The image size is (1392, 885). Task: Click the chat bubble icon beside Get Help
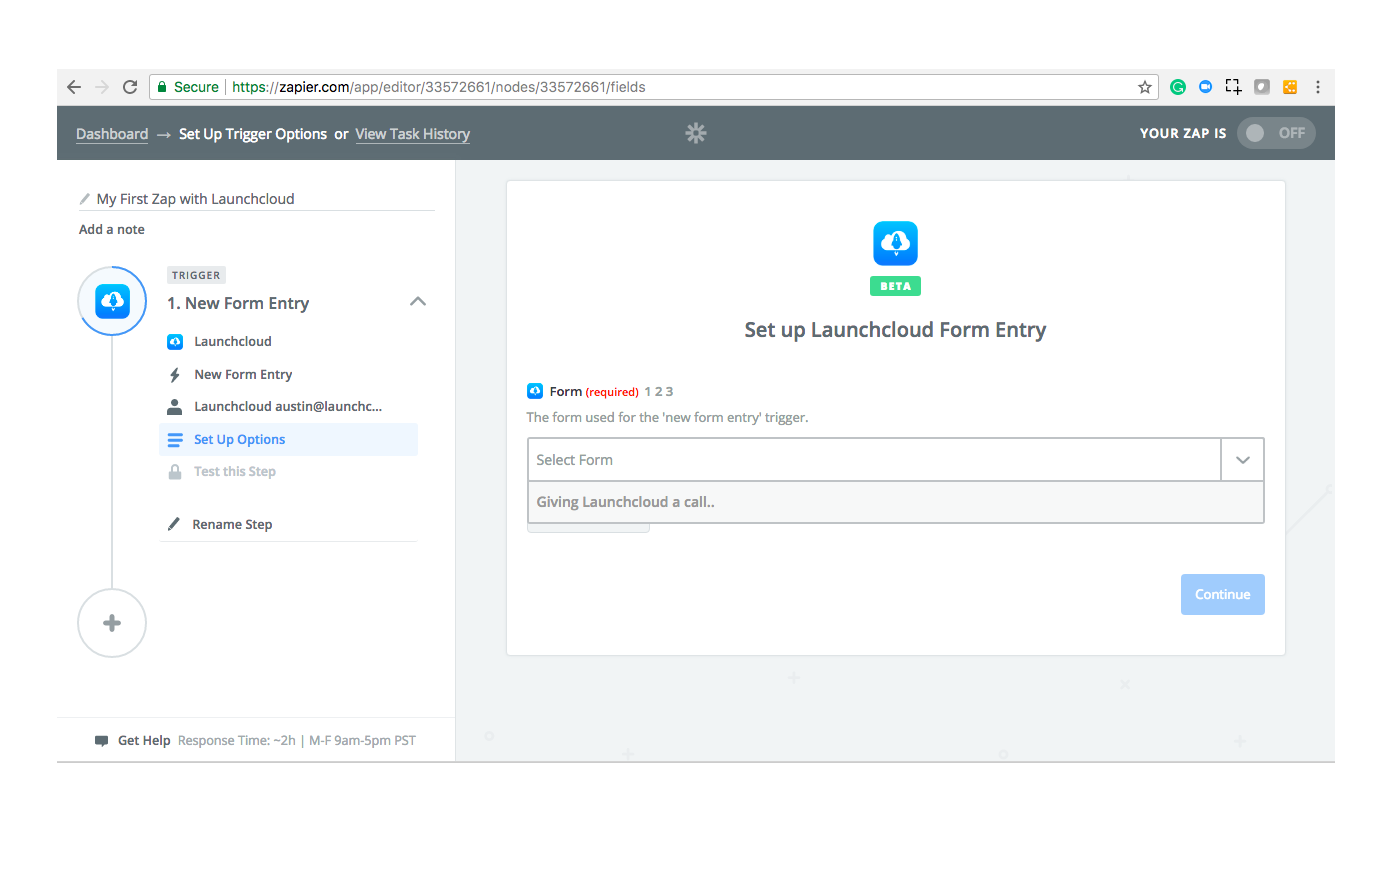[101, 741]
